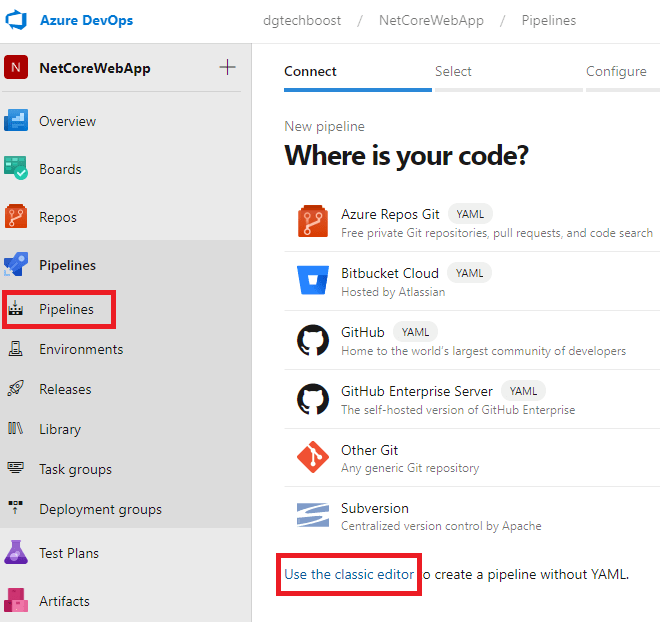The image size is (660, 622).
Task: Switch to the Configure step tab
Action: (x=616, y=71)
